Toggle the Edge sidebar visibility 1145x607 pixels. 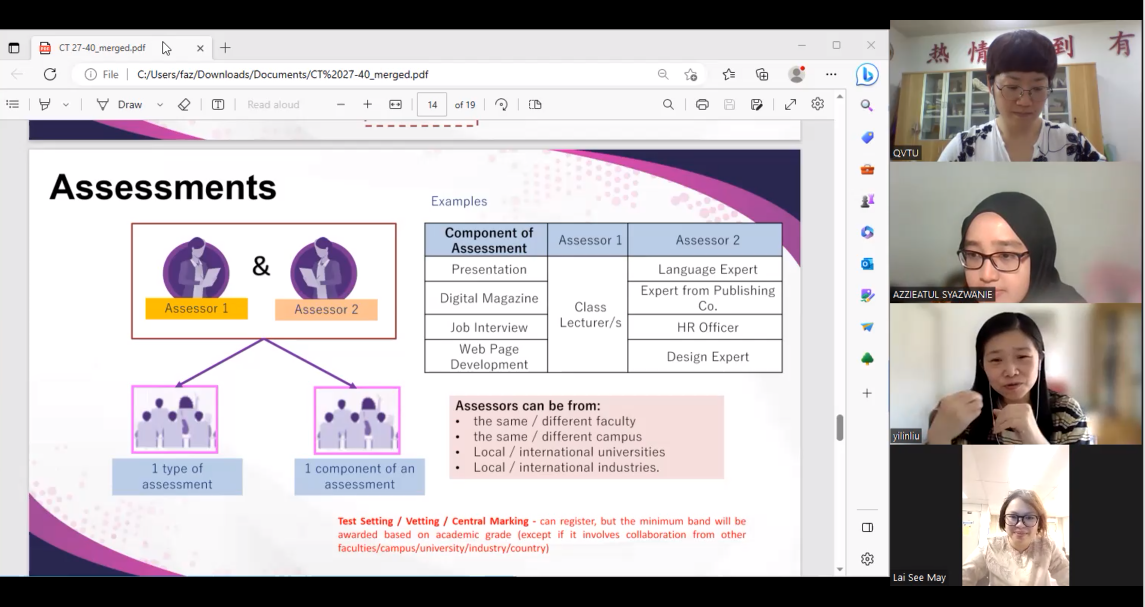click(x=867, y=527)
